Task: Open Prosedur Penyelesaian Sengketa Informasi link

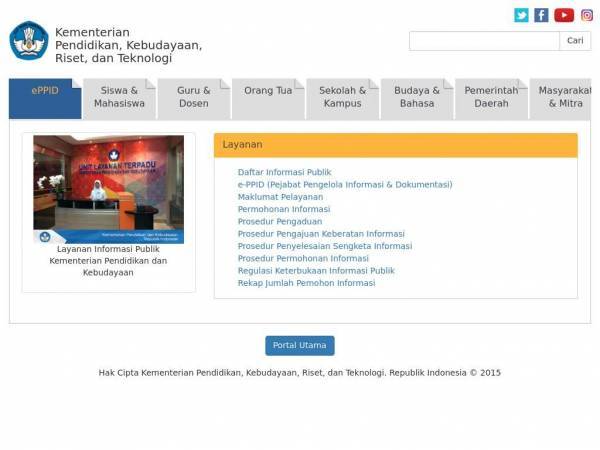Action: click(x=325, y=246)
